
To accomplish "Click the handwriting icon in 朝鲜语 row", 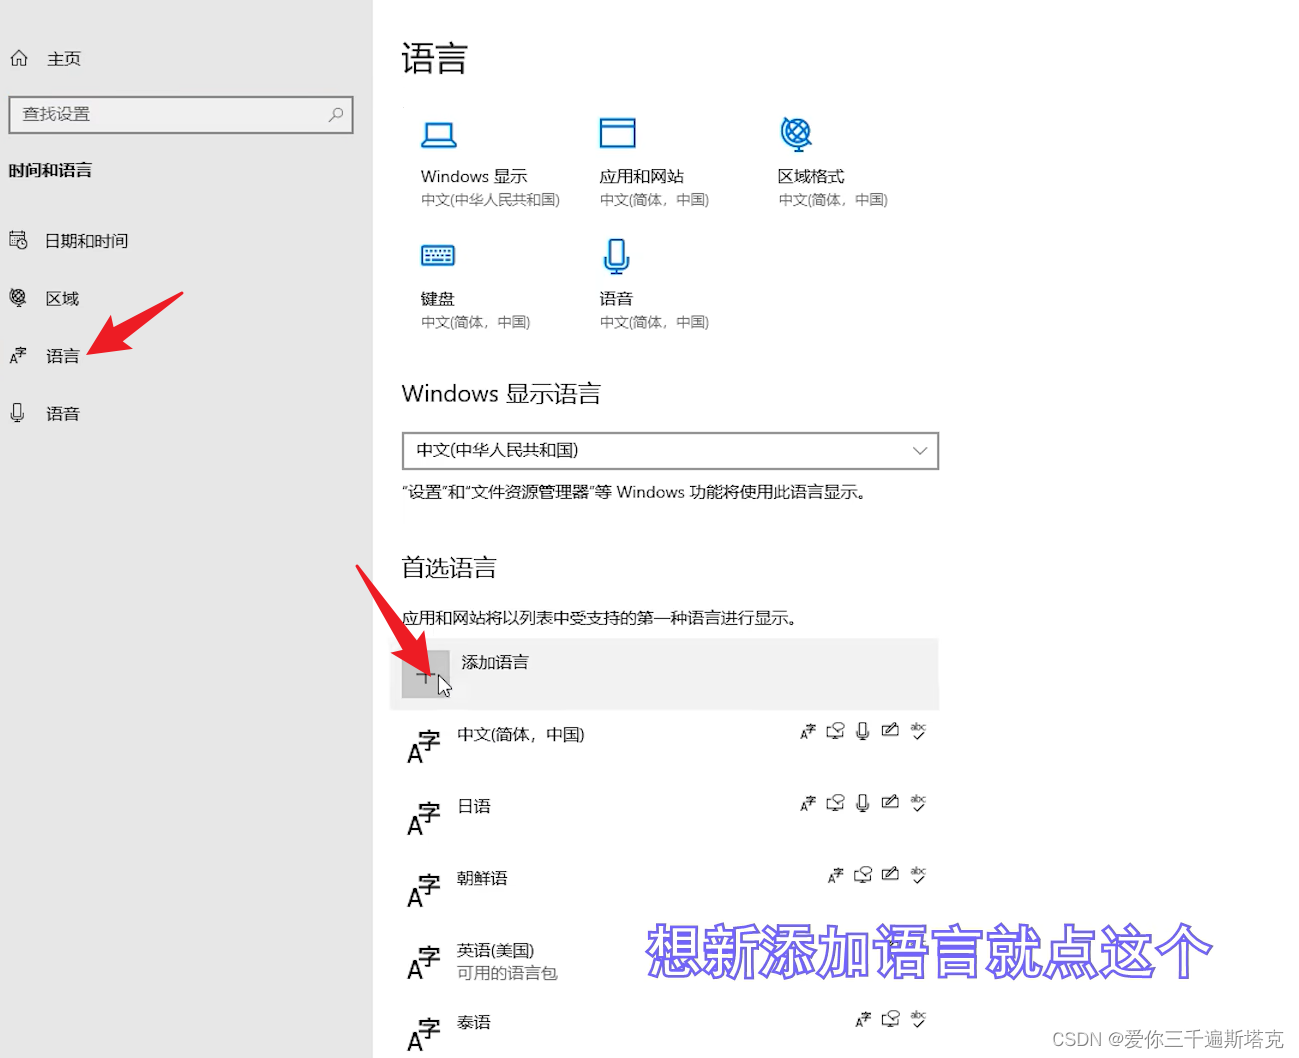I will 890,874.
